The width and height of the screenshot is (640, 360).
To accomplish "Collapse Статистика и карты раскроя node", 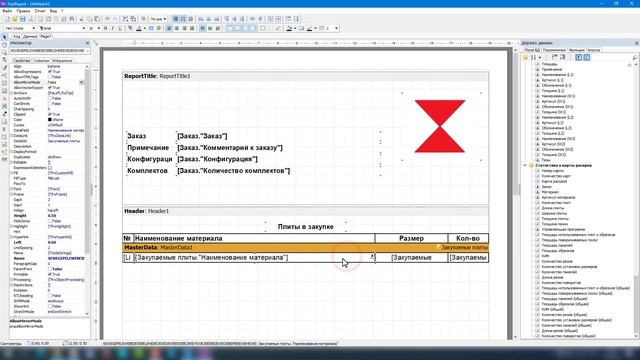I will tap(525, 165).
